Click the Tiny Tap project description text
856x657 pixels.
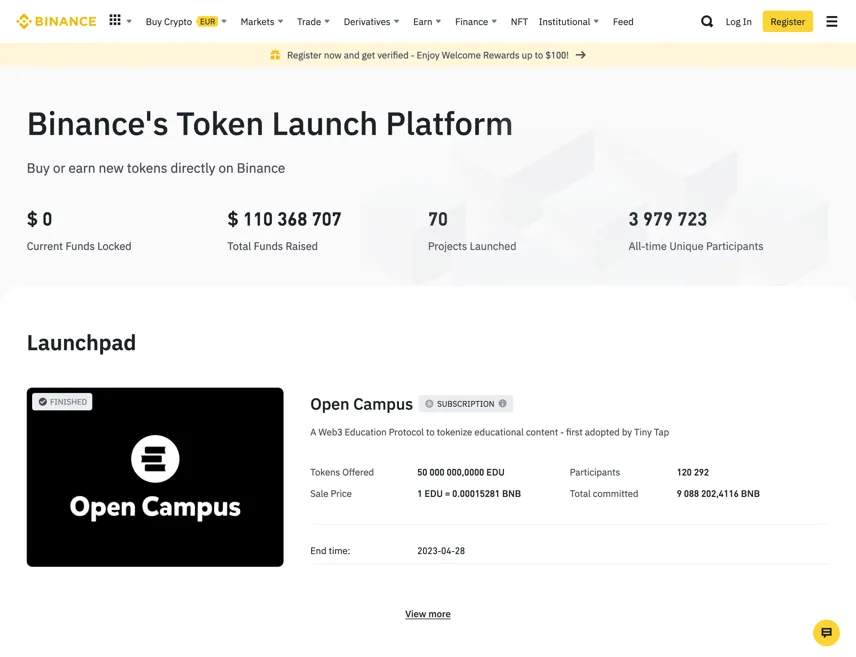(489, 432)
